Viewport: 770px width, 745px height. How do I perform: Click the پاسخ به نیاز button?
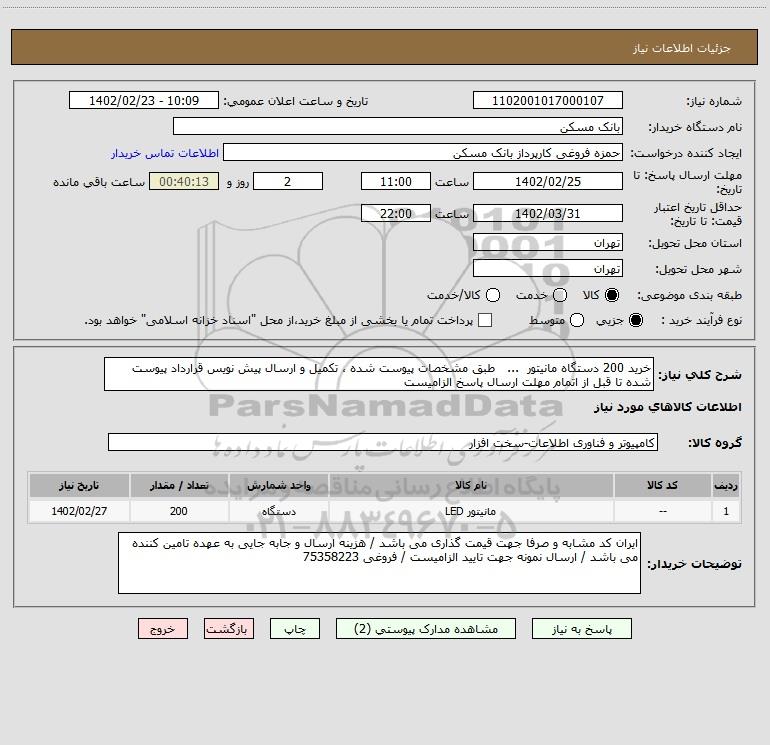(581, 629)
